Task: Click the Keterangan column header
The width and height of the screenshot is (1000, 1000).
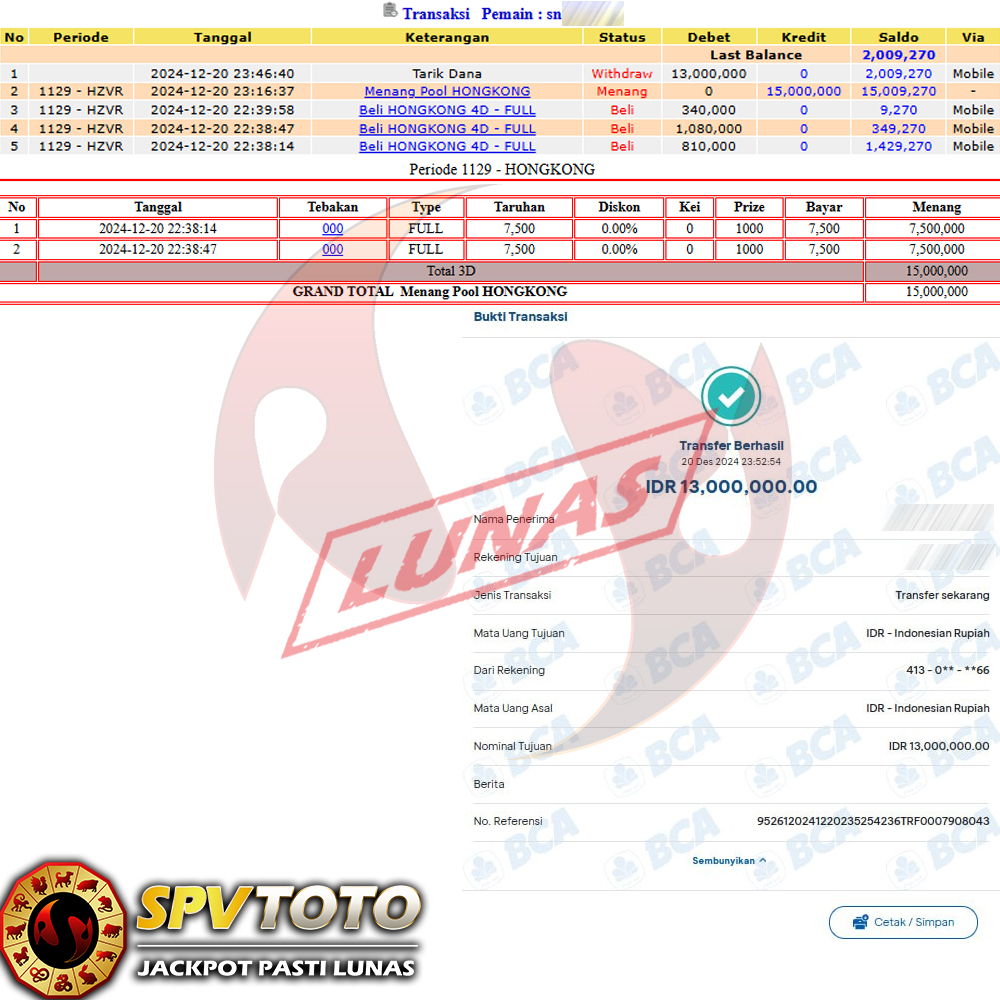Action: click(447, 37)
